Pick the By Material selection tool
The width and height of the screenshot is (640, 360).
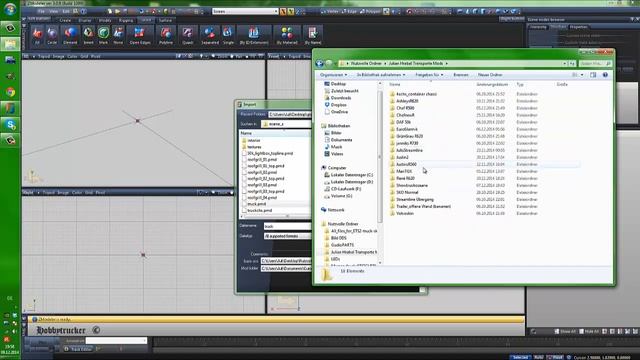coord(287,35)
